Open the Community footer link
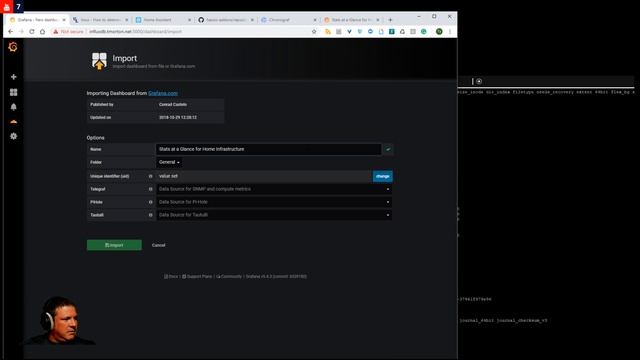 pos(229,276)
